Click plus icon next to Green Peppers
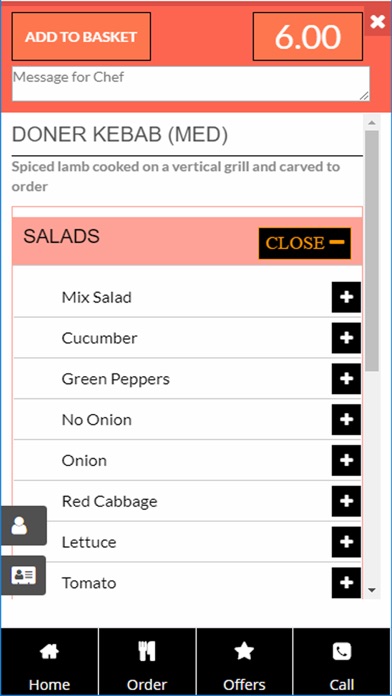 point(346,379)
